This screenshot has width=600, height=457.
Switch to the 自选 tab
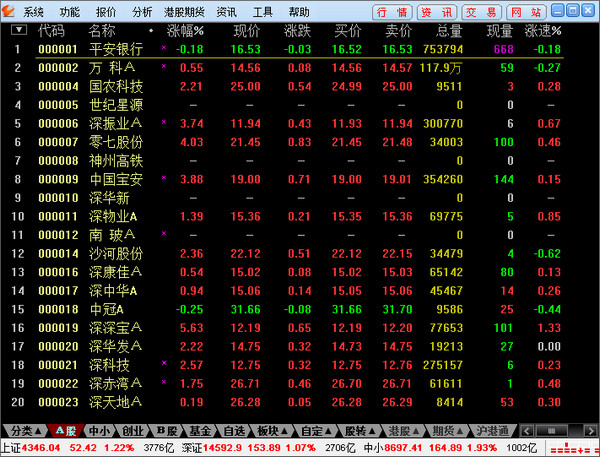[x=234, y=431]
